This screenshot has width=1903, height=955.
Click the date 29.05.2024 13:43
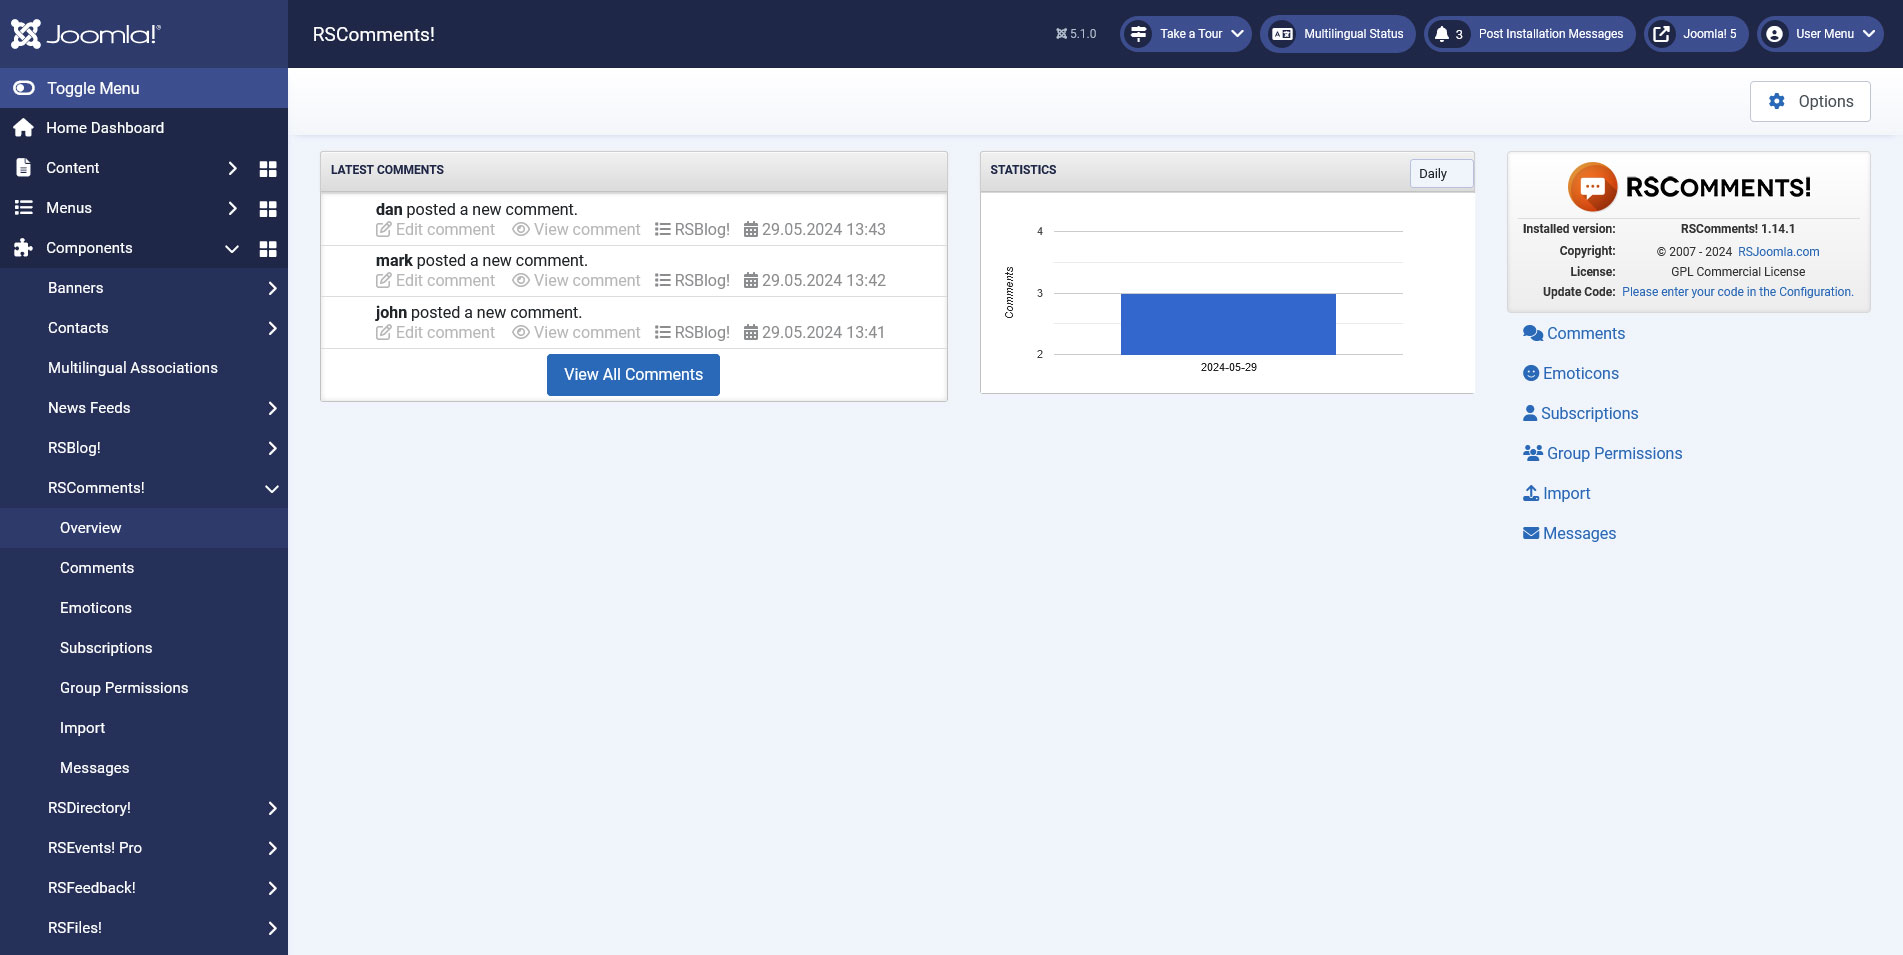coord(815,229)
